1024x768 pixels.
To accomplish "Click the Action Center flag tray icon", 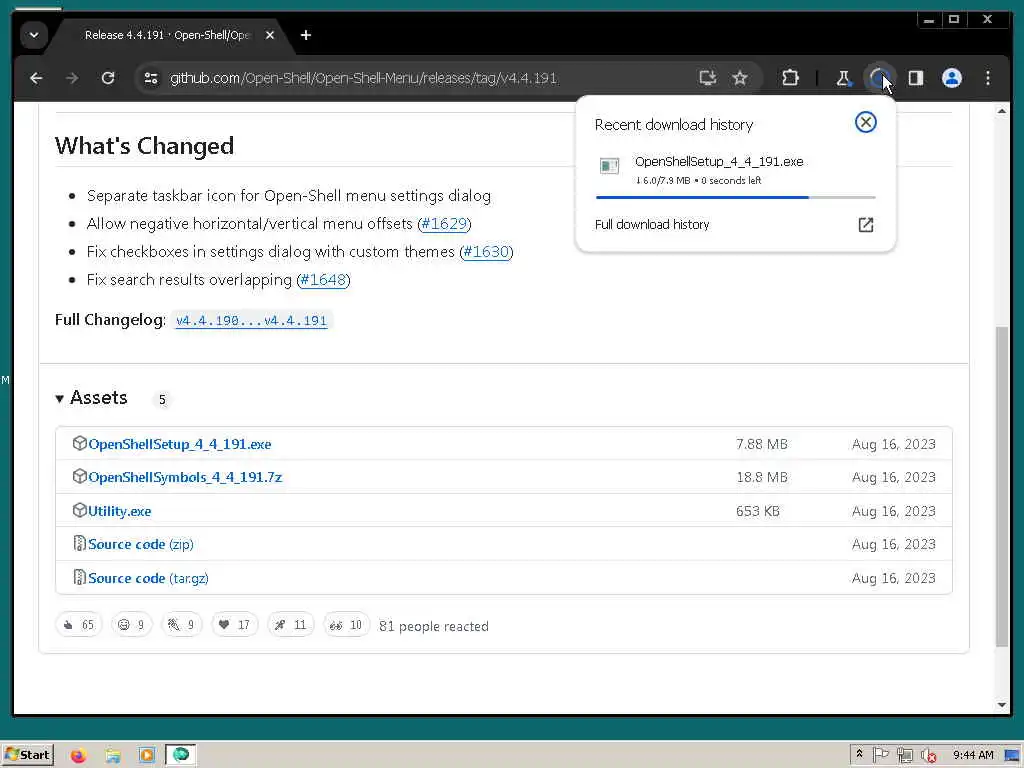I will pyautogui.click(x=880, y=755).
